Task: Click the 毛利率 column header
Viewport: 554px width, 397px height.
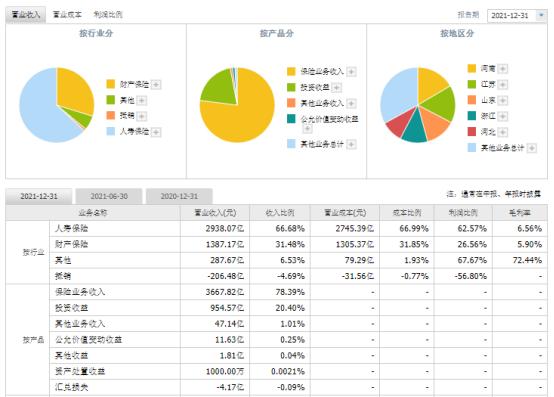Action: pyautogui.click(x=520, y=213)
